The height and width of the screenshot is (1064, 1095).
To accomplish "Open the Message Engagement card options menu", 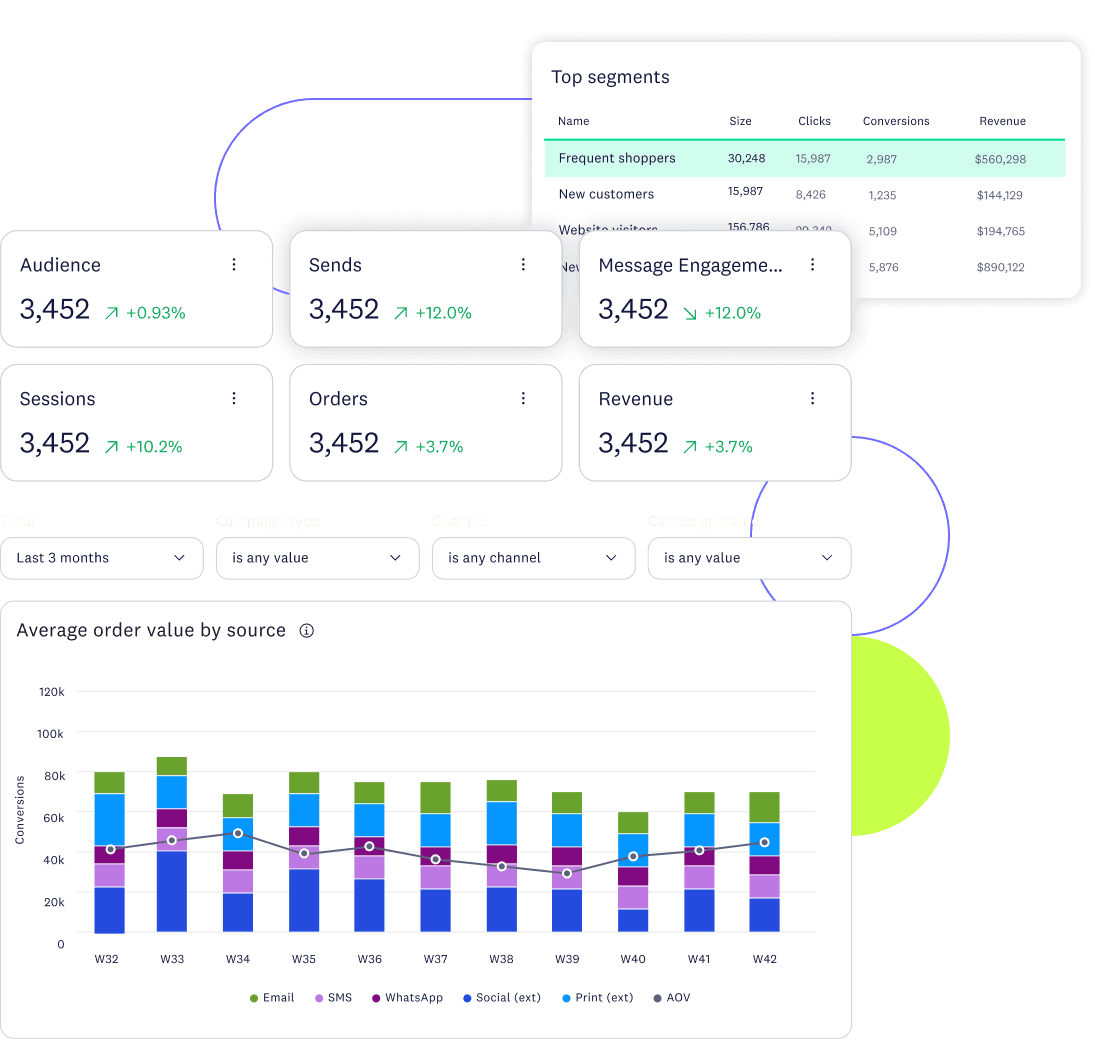I will [812, 264].
